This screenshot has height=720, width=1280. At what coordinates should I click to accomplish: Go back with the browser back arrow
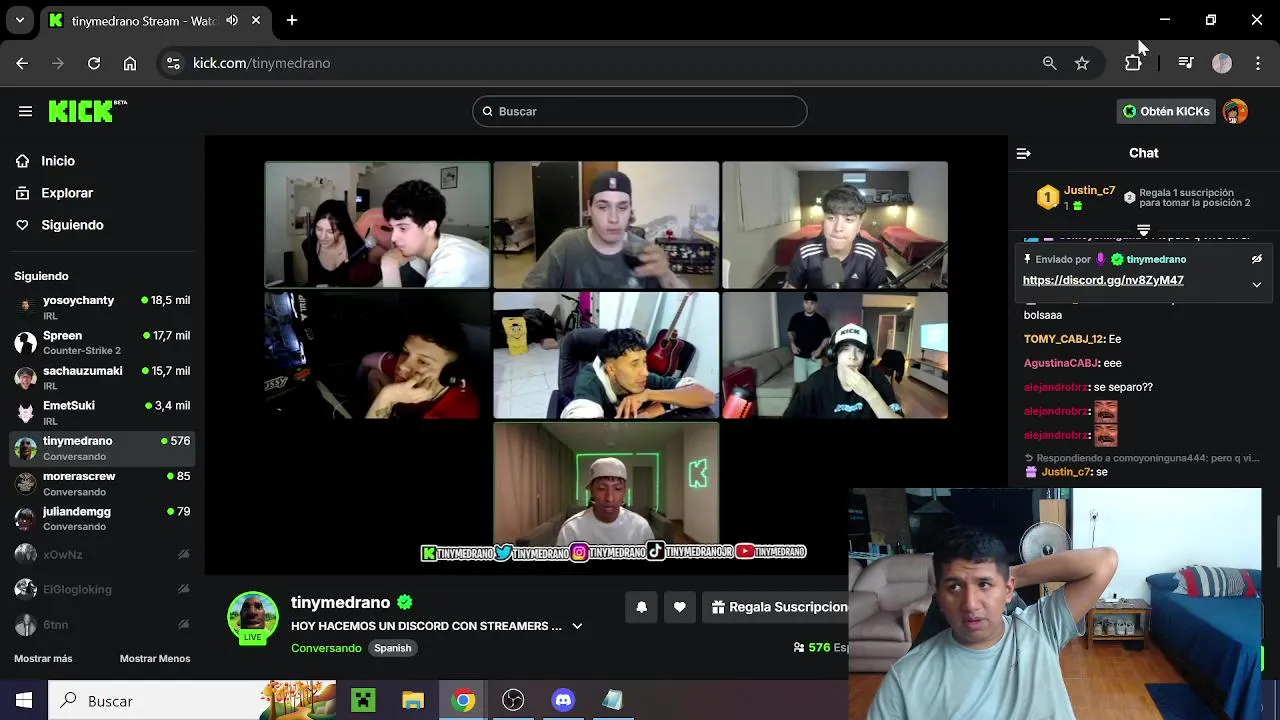coord(22,63)
